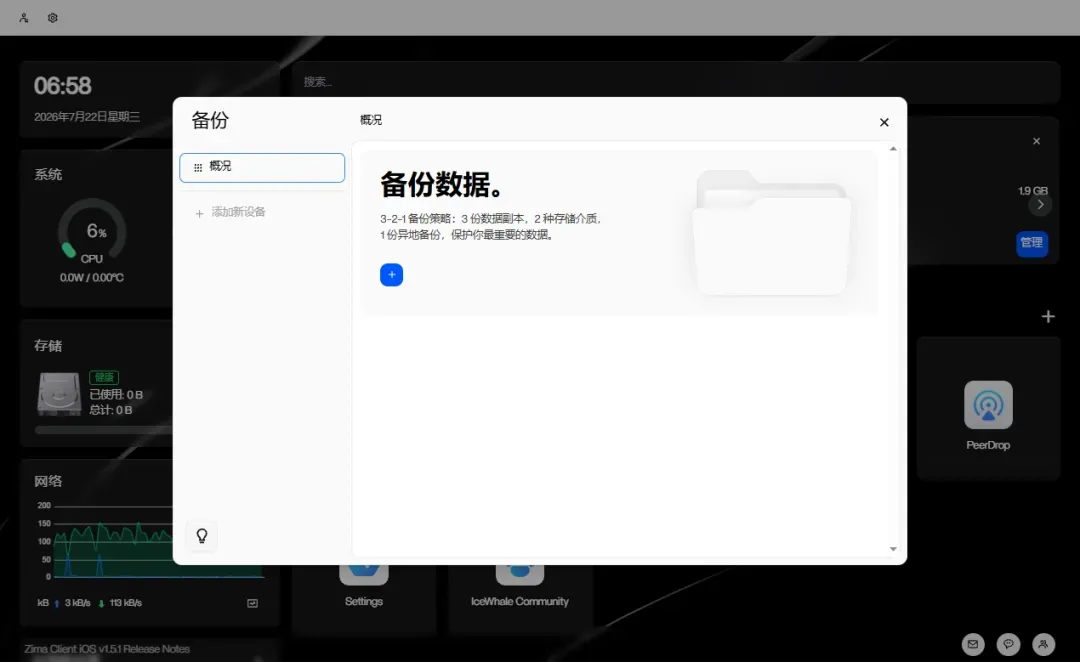Click the plus icon to add an app
1080x662 pixels.
pyautogui.click(x=1048, y=316)
